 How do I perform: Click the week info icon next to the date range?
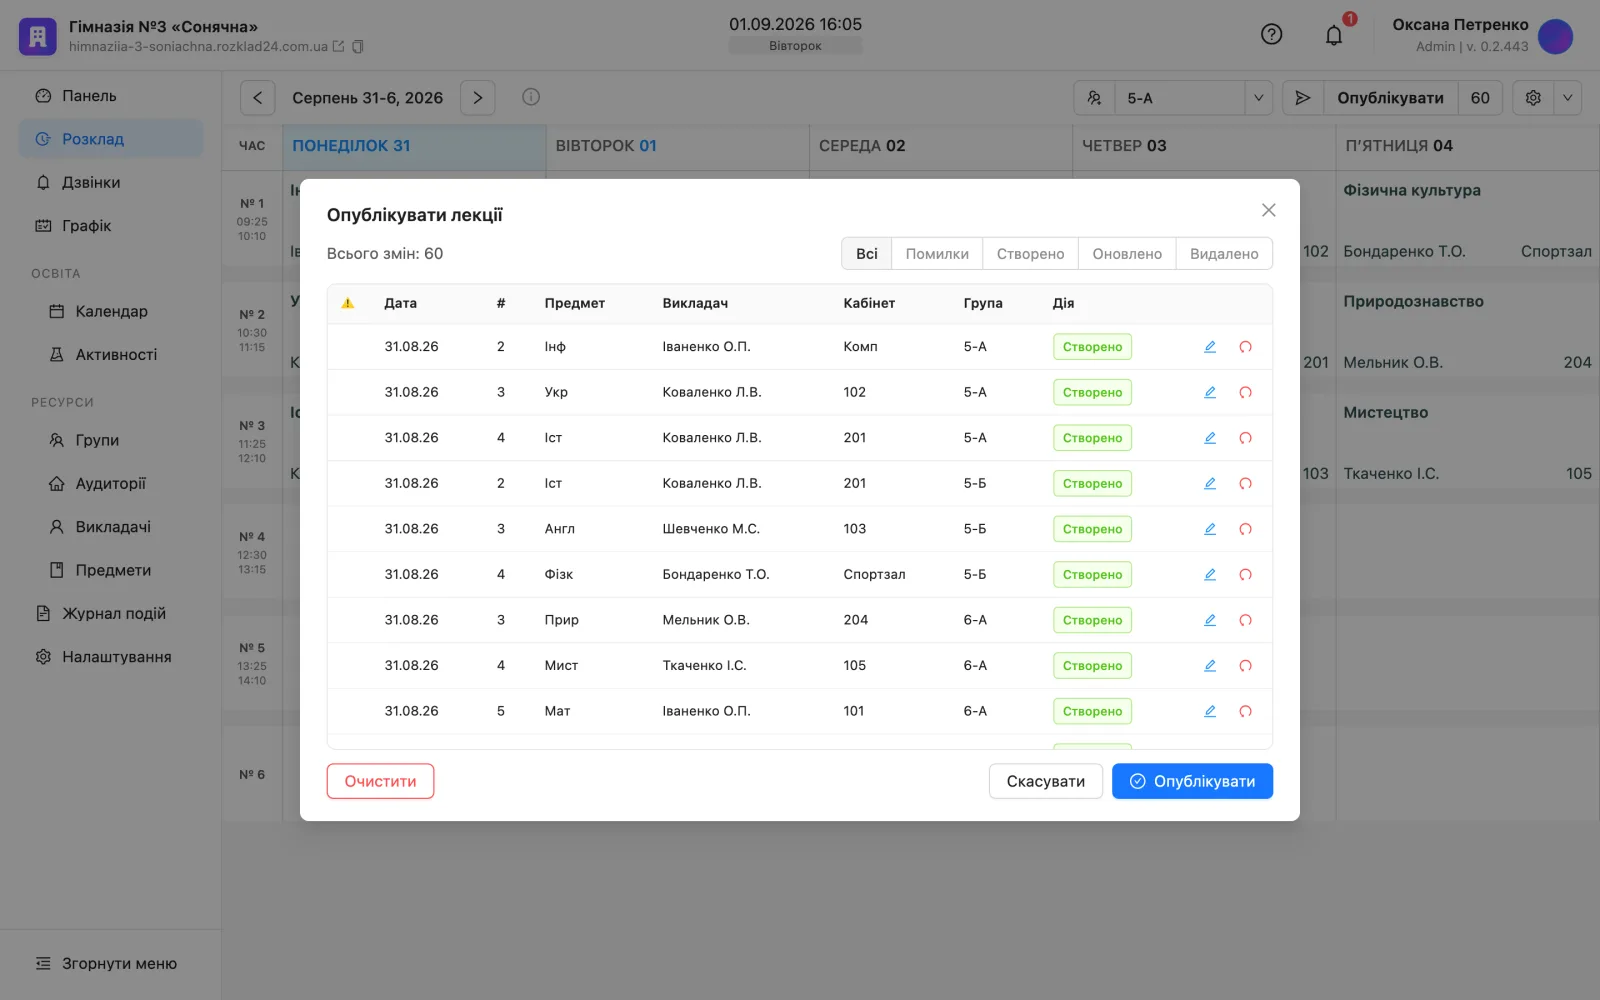point(531,97)
